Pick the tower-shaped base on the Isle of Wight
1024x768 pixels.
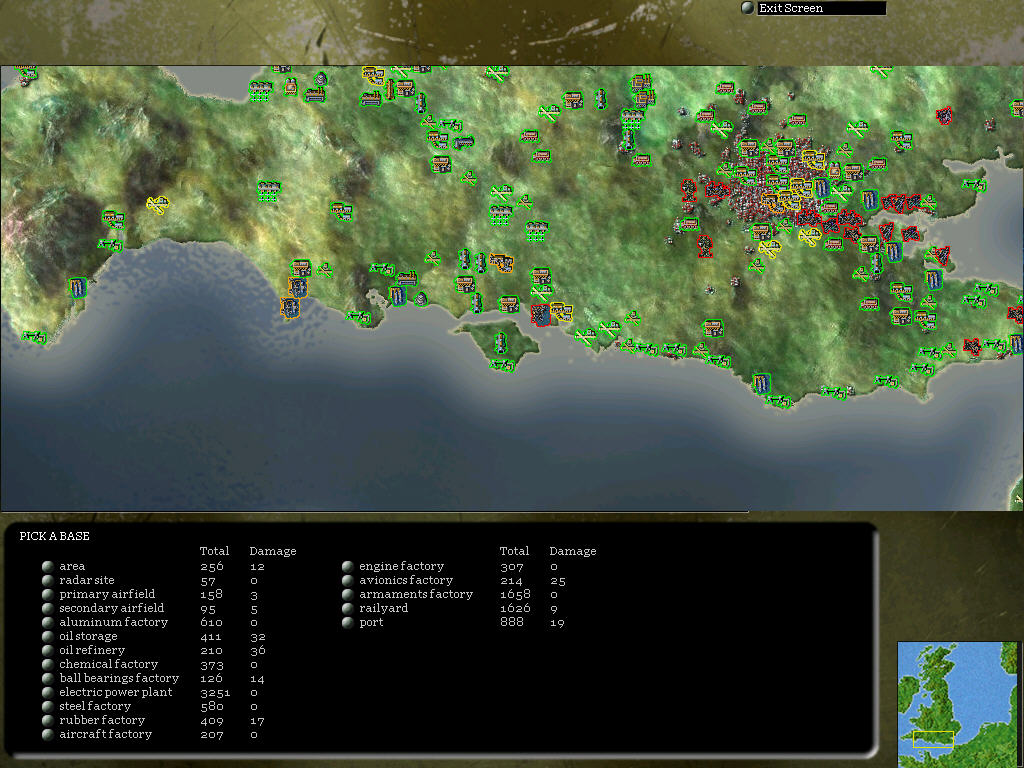500,342
